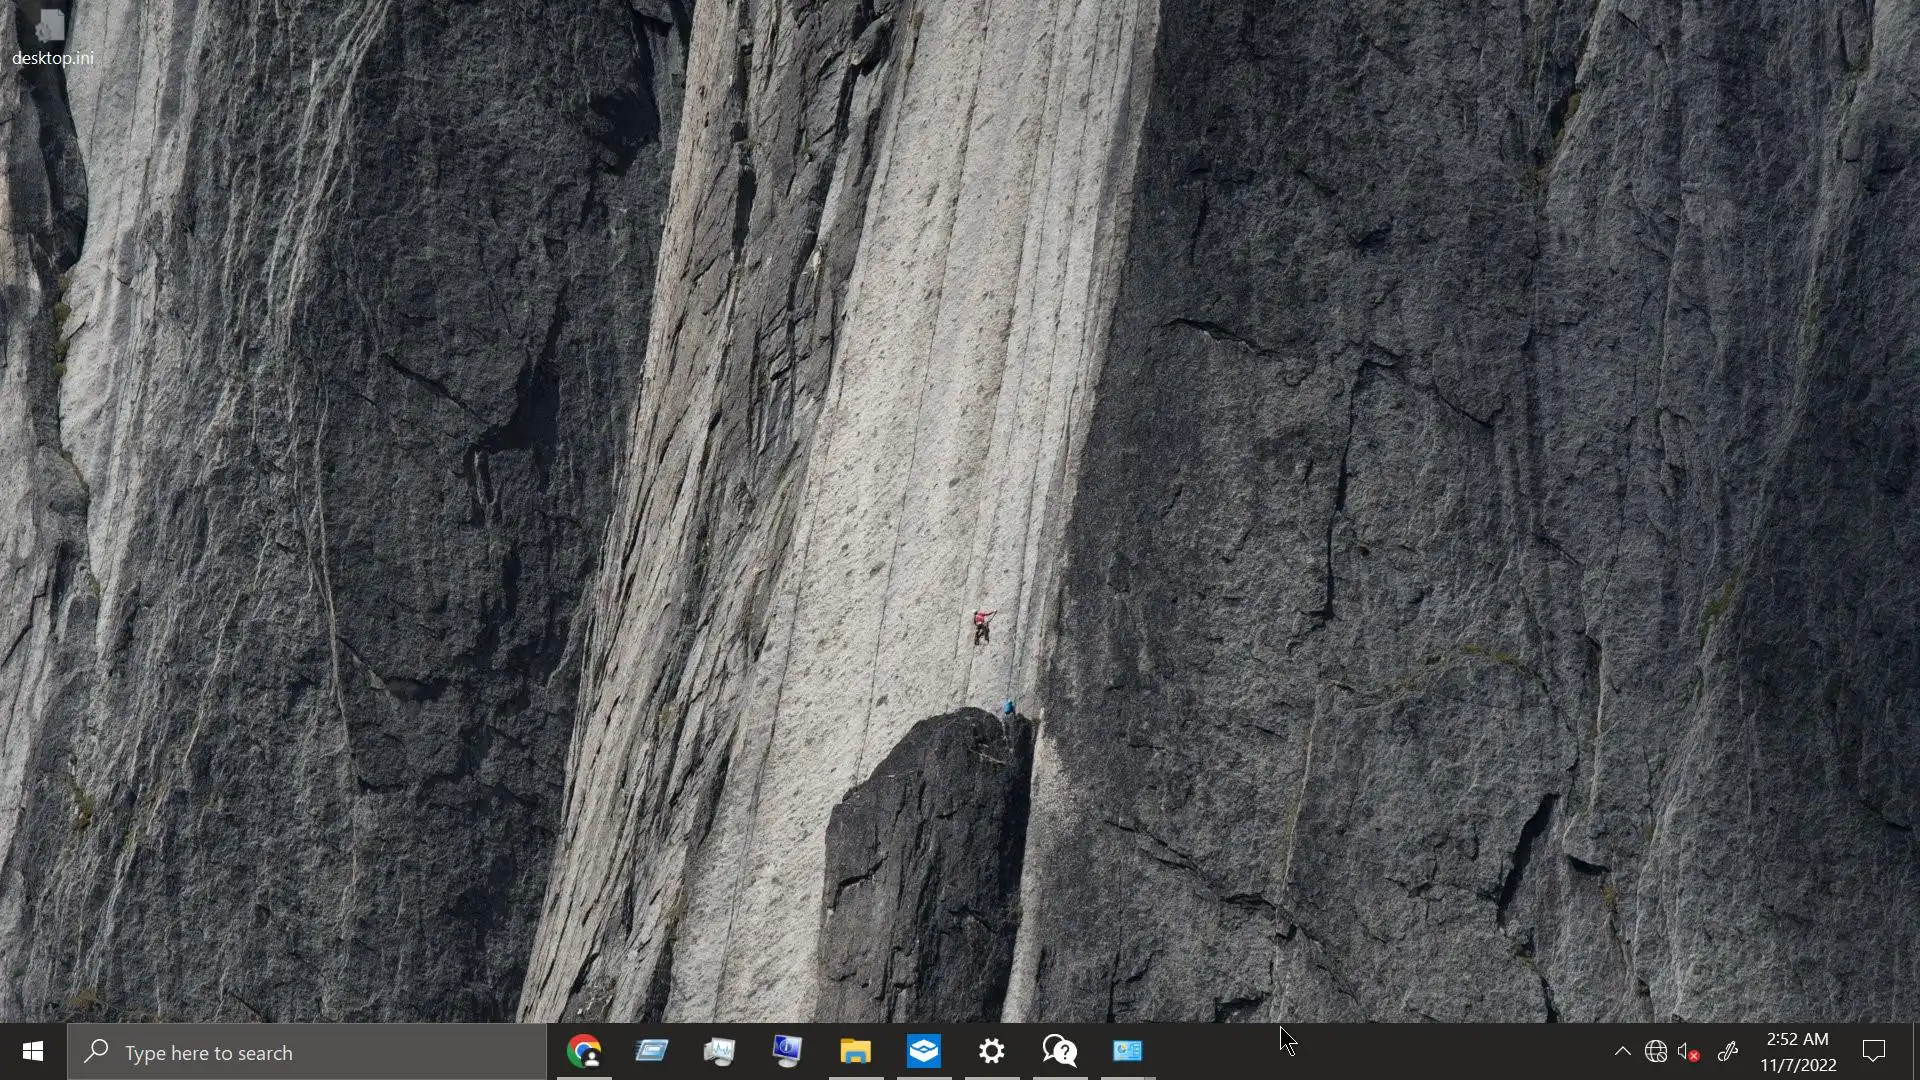The width and height of the screenshot is (1920, 1080).
Task: Click the muted speaker volume icon
Action: point(1689,1051)
